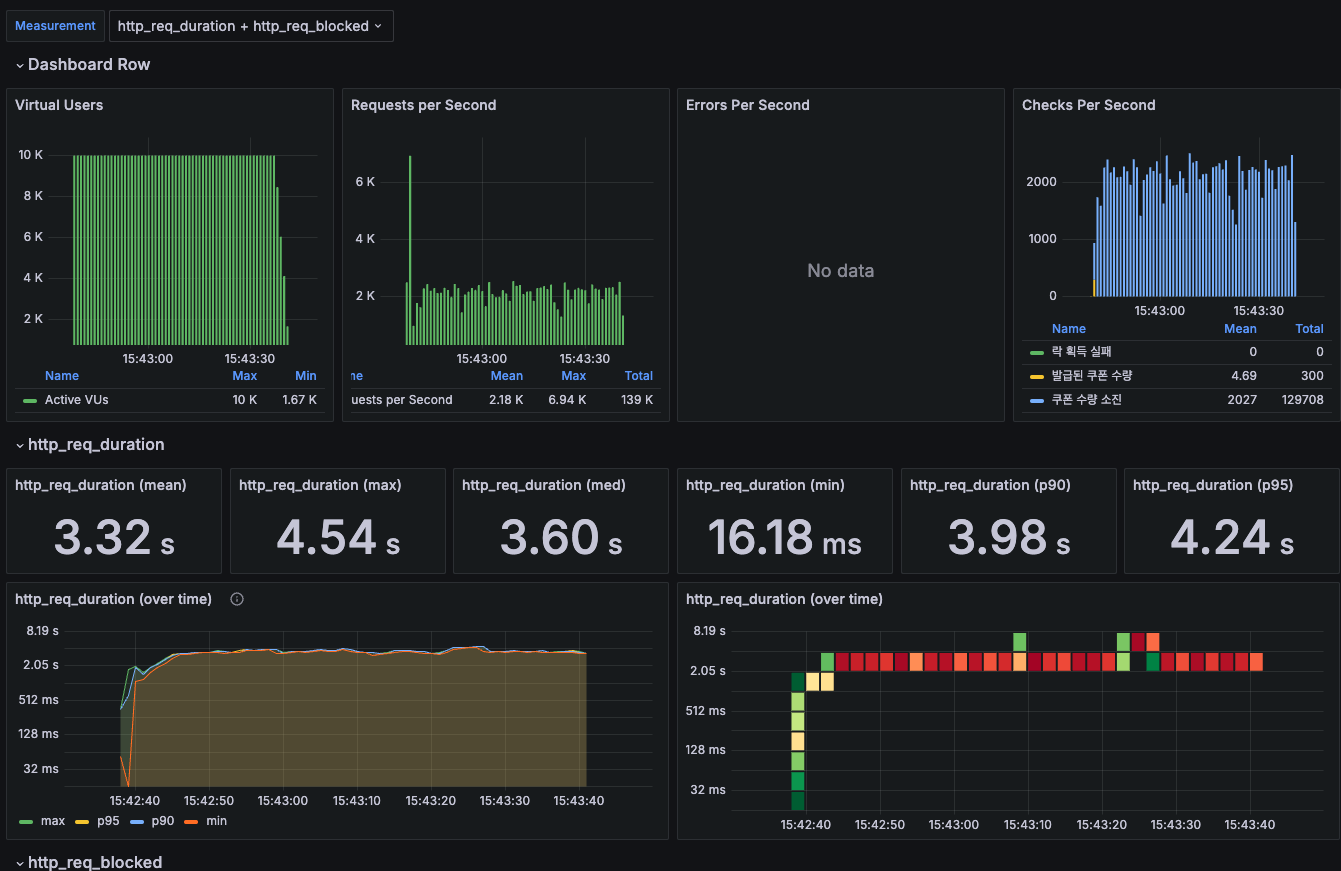Click the 4.24 s p95 duration value
This screenshot has width=1341, height=871.
click(x=1232, y=537)
